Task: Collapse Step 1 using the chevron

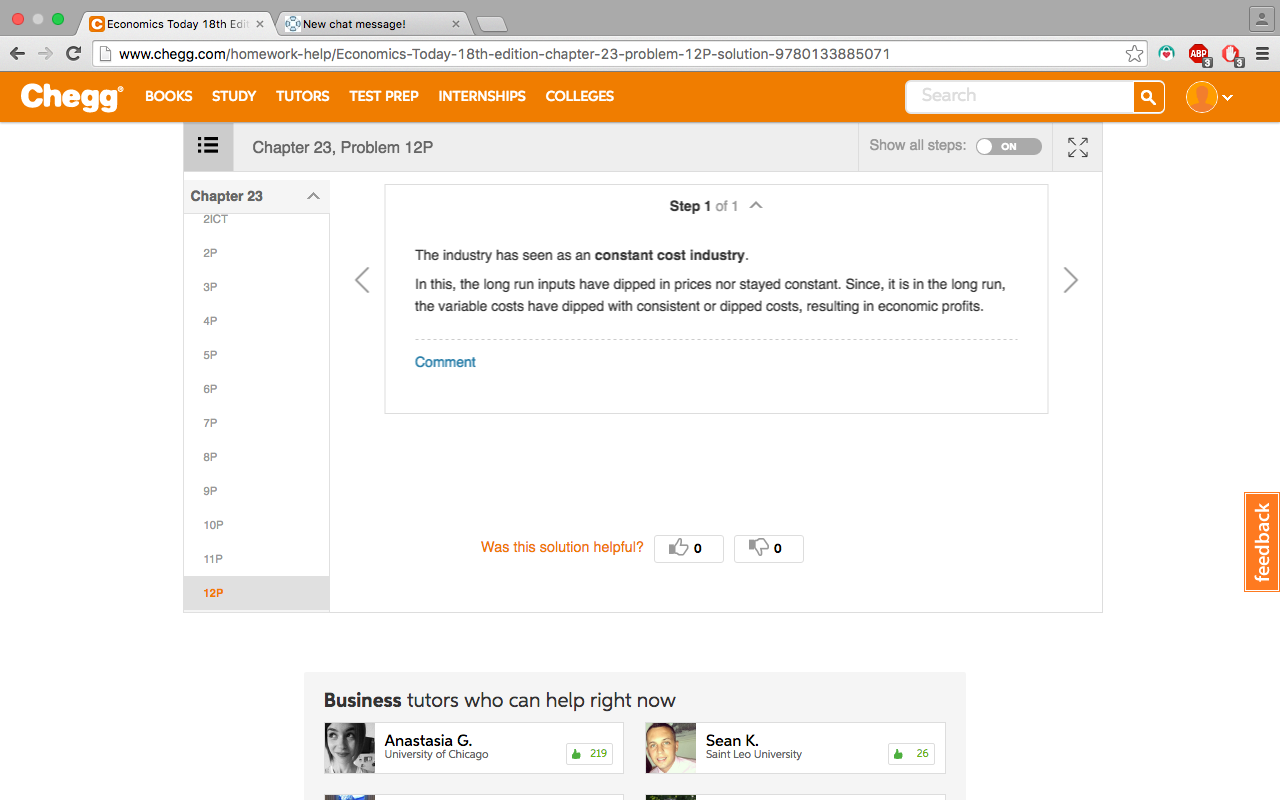Action: [x=756, y=205]
